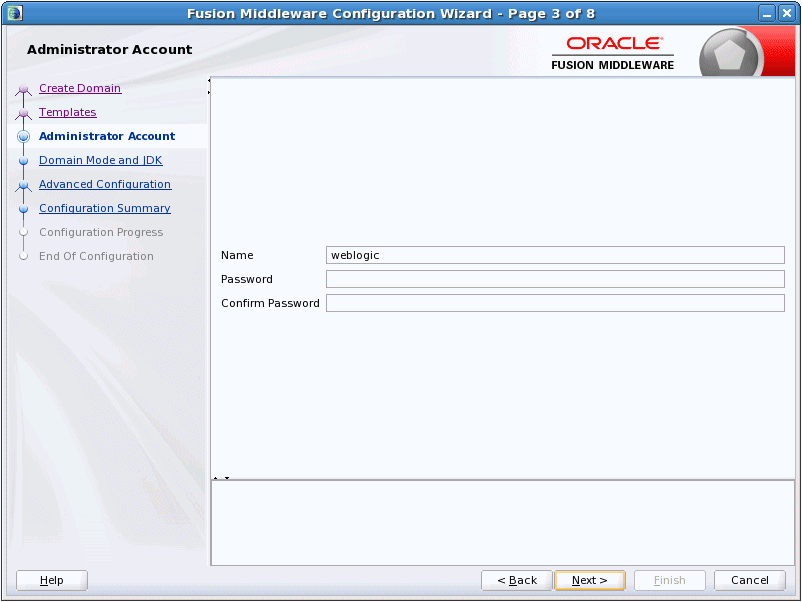Close the Configuration Wizard window

(787, 14)
